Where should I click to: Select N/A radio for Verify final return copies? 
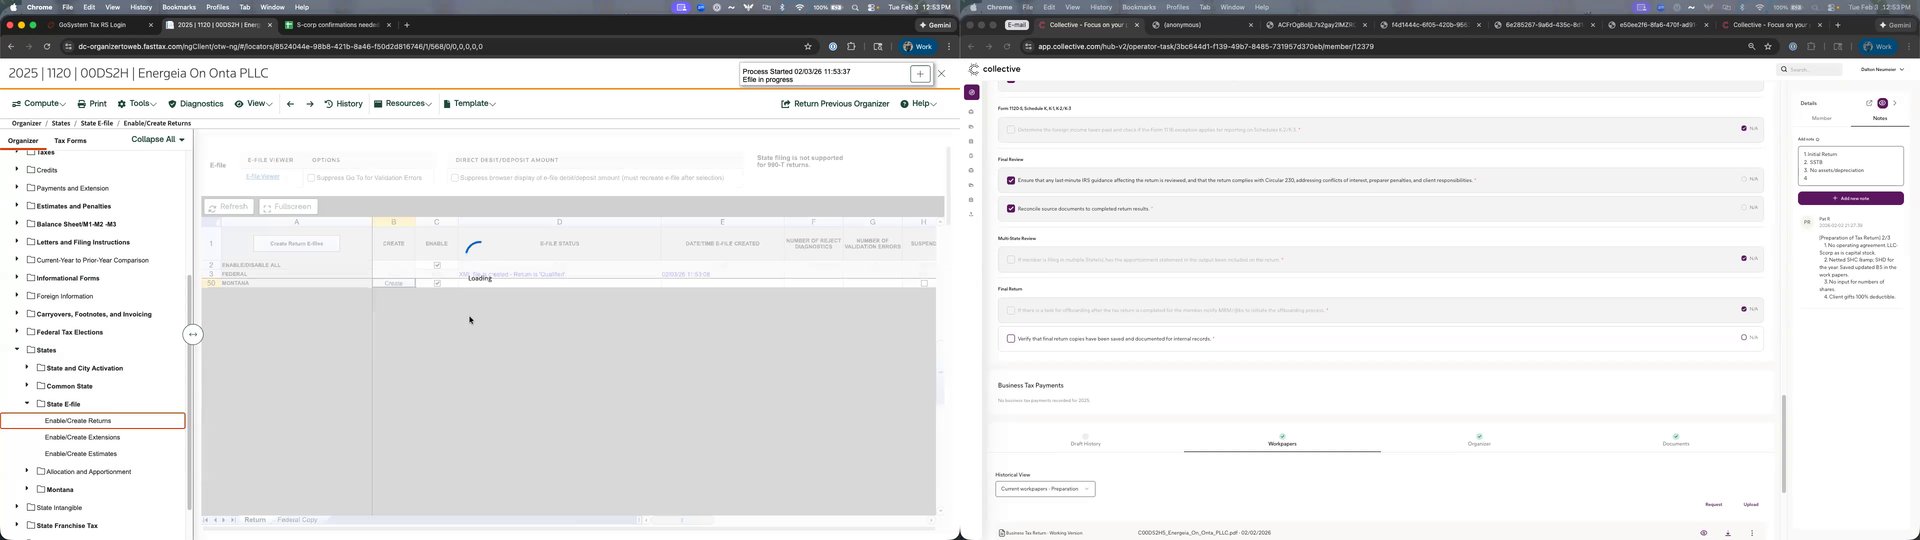(1744, 338)
